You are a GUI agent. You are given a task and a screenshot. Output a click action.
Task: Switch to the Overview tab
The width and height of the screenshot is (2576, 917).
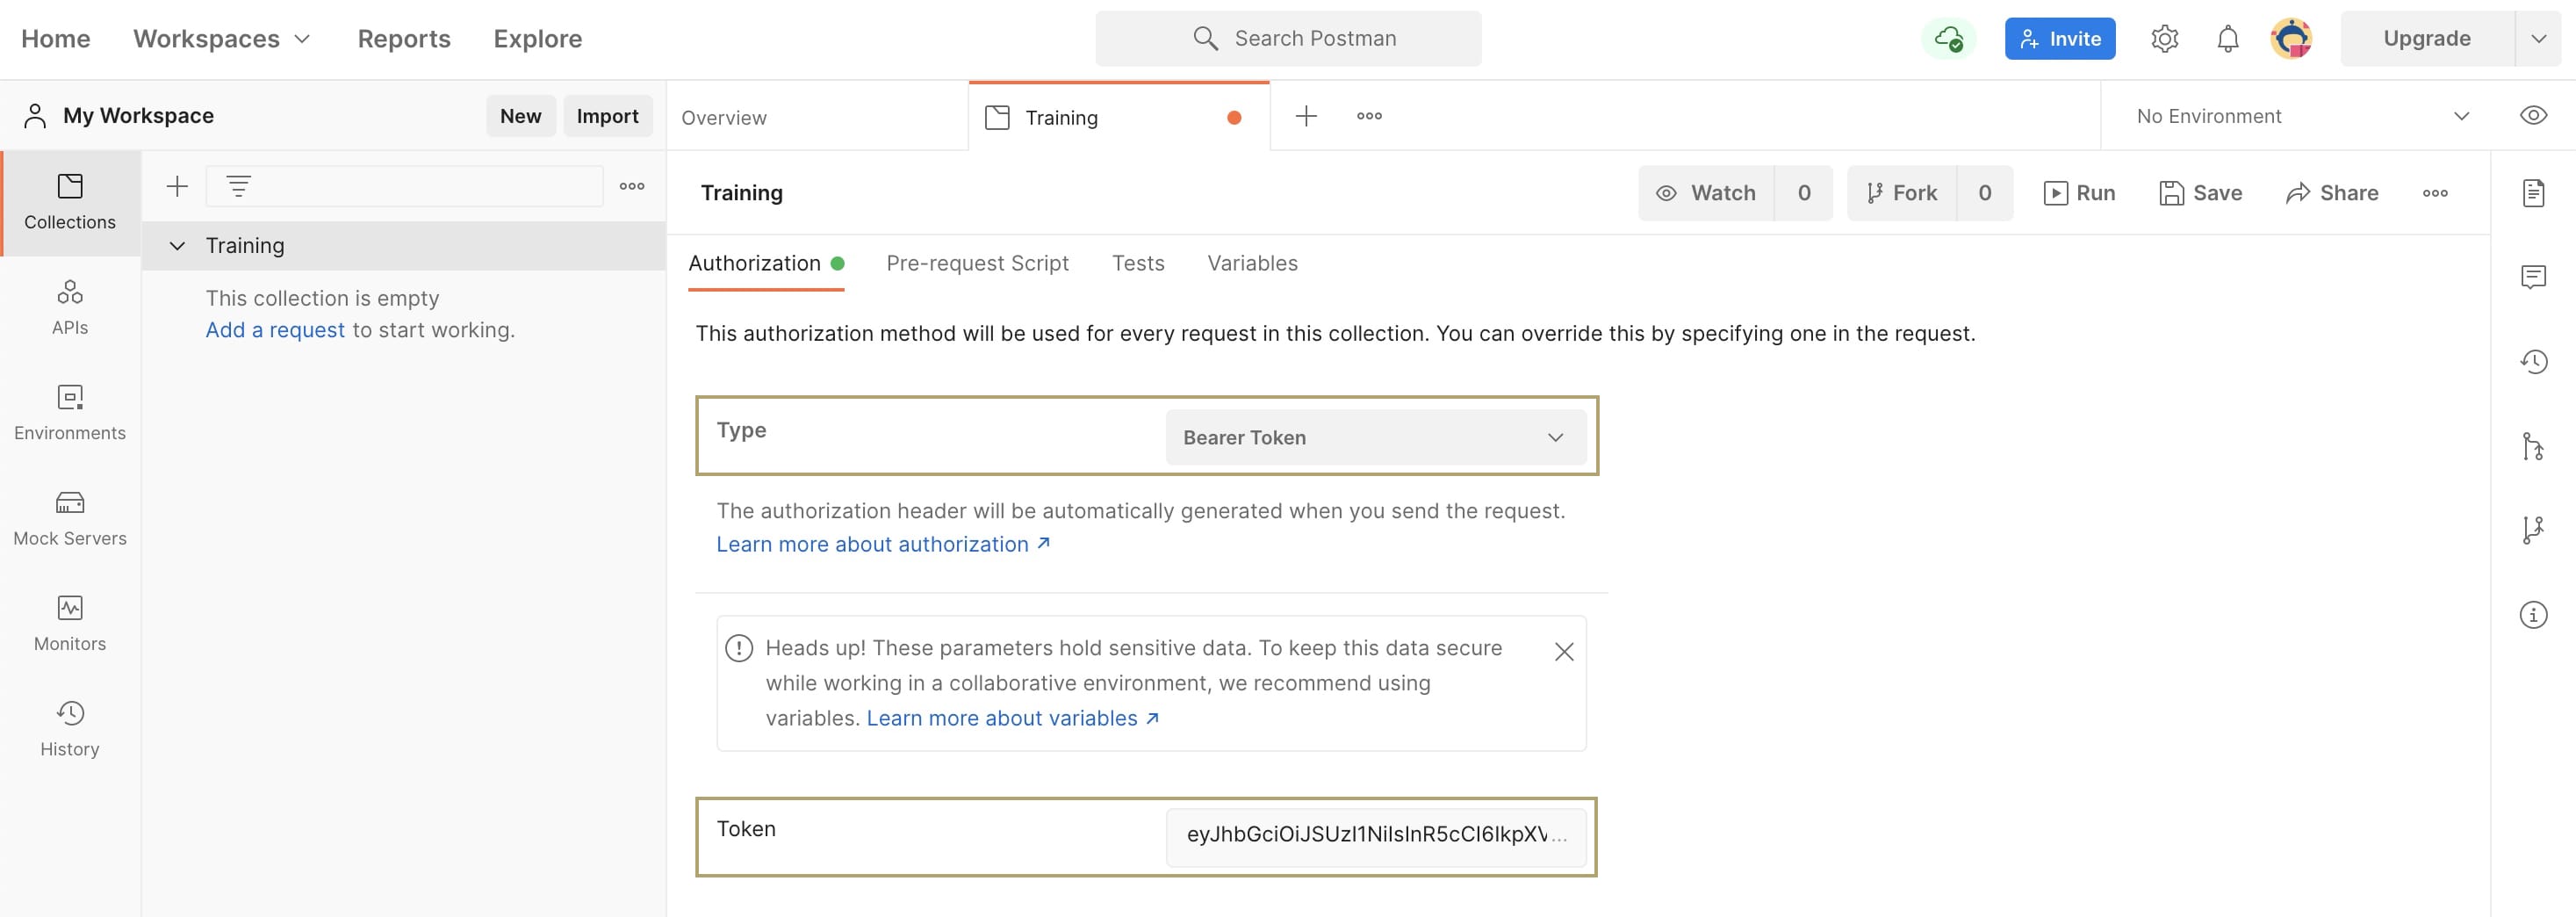click(x=817, y=117)
